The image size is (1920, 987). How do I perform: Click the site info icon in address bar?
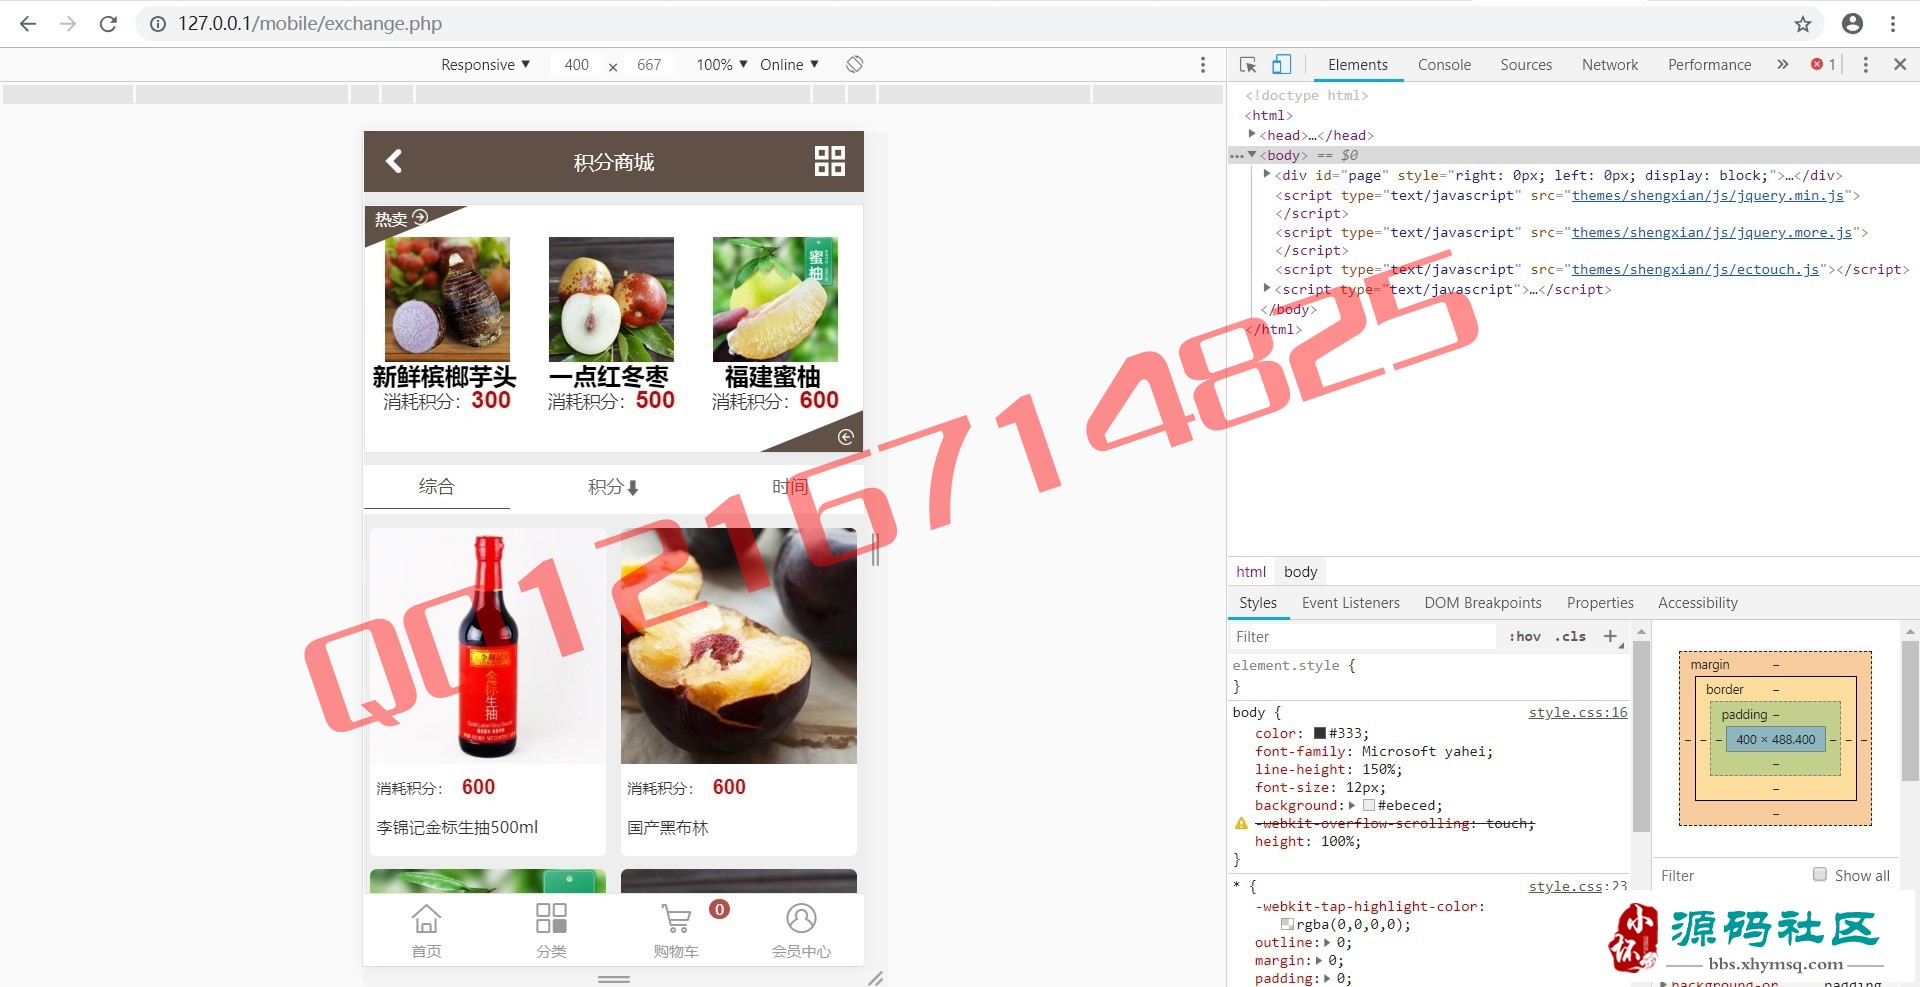click(x=157, y=24)
